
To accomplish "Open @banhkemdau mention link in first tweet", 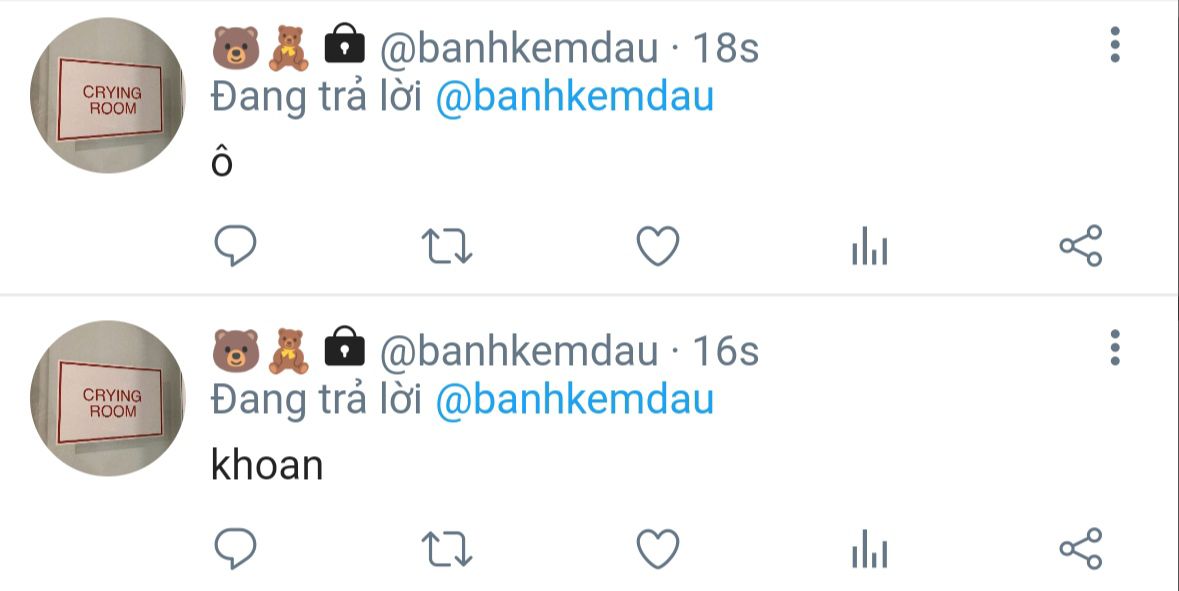I will pos(574,98).
